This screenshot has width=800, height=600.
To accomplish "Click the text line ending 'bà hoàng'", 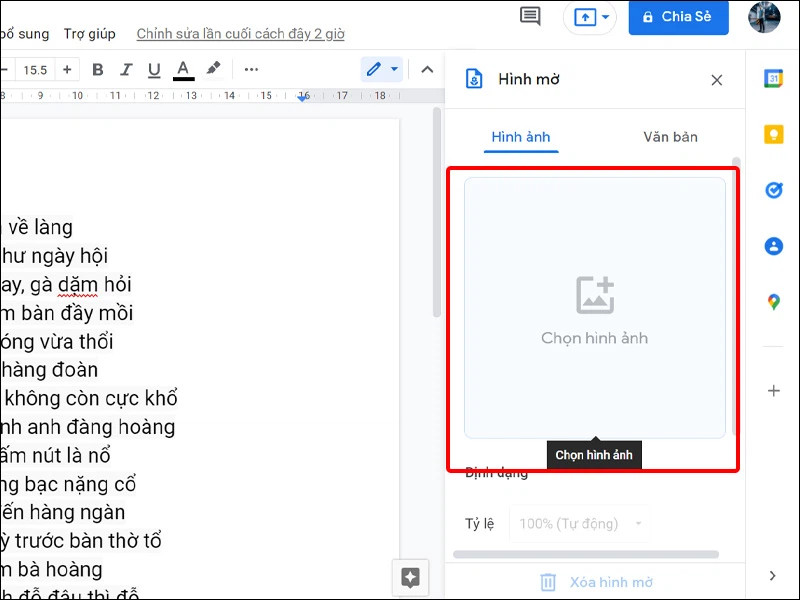I will coord(51,569).
